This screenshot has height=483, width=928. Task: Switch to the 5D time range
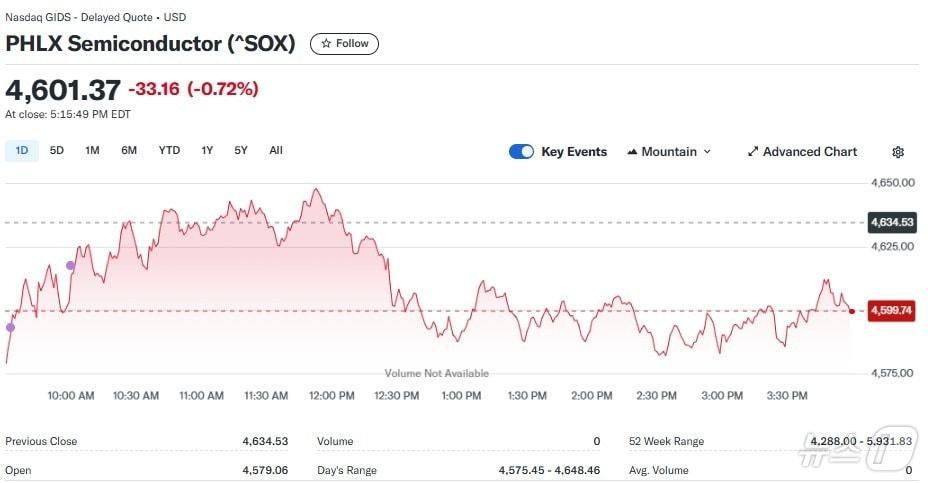(57, 151)
